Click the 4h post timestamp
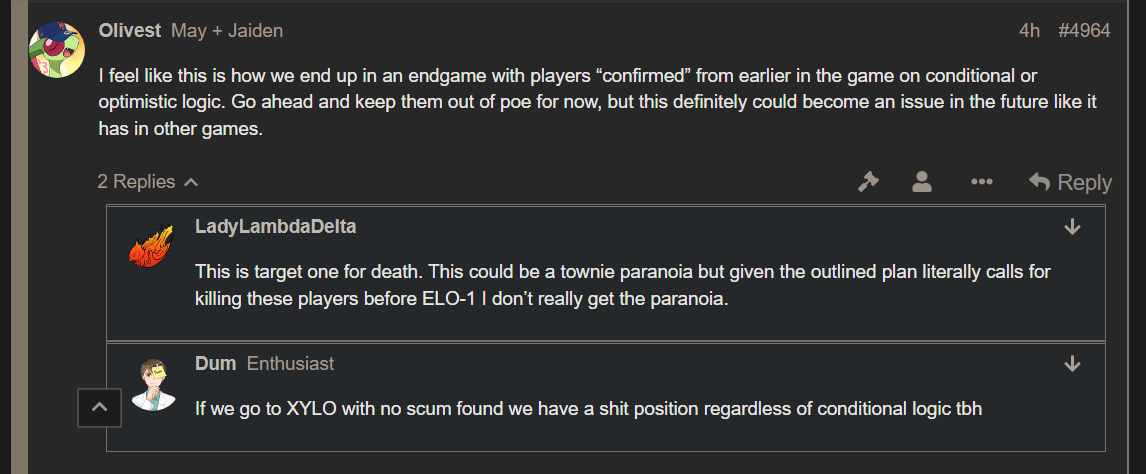The width and height of the screenshot is (1146, 474). (x=1029, y=31)
